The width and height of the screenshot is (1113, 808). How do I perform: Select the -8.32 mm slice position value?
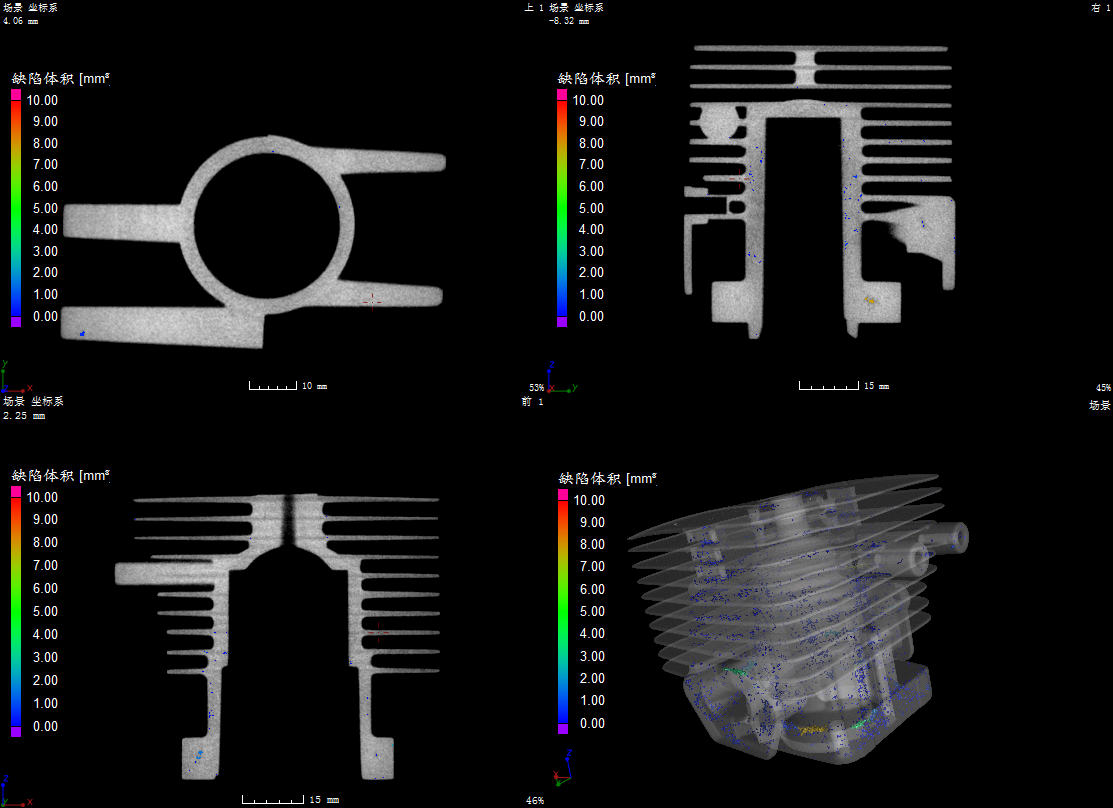pyautogui.click(x=567, y=19)
